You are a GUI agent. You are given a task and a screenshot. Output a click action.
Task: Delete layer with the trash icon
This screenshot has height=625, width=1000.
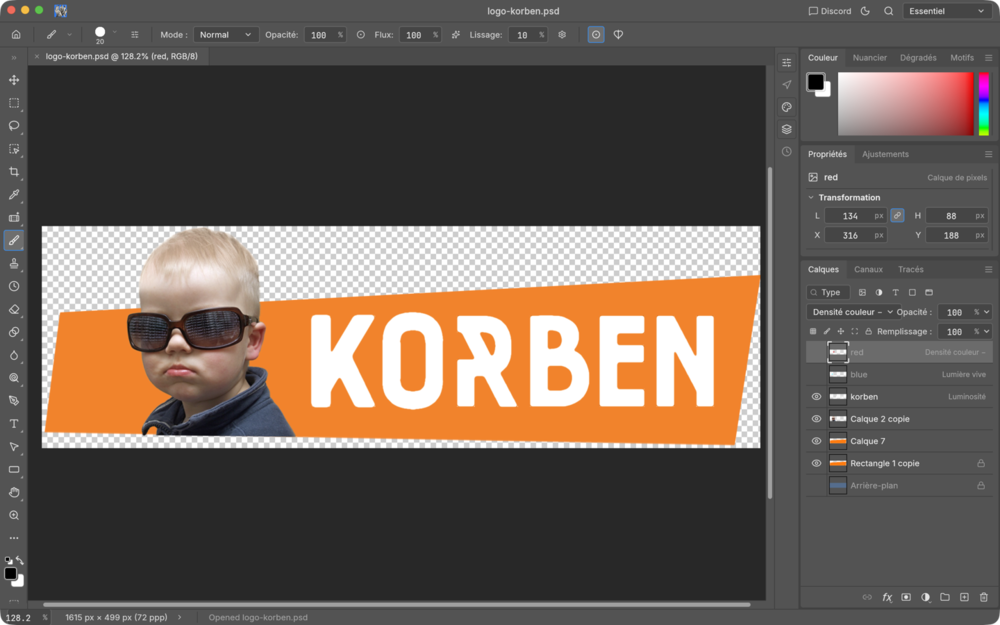pos(983,598)
